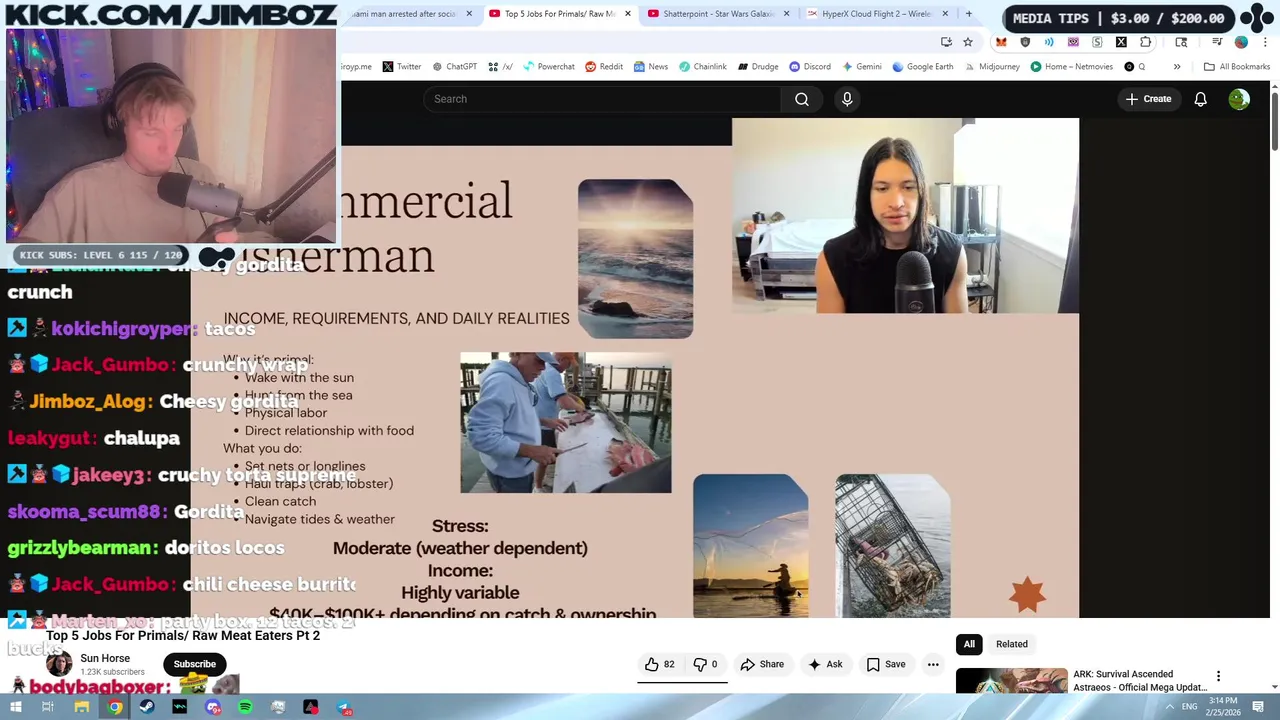Open the News bookmark
This screenshot has height=720, width=1280.
pyautogui.click(x=651, y=67)
